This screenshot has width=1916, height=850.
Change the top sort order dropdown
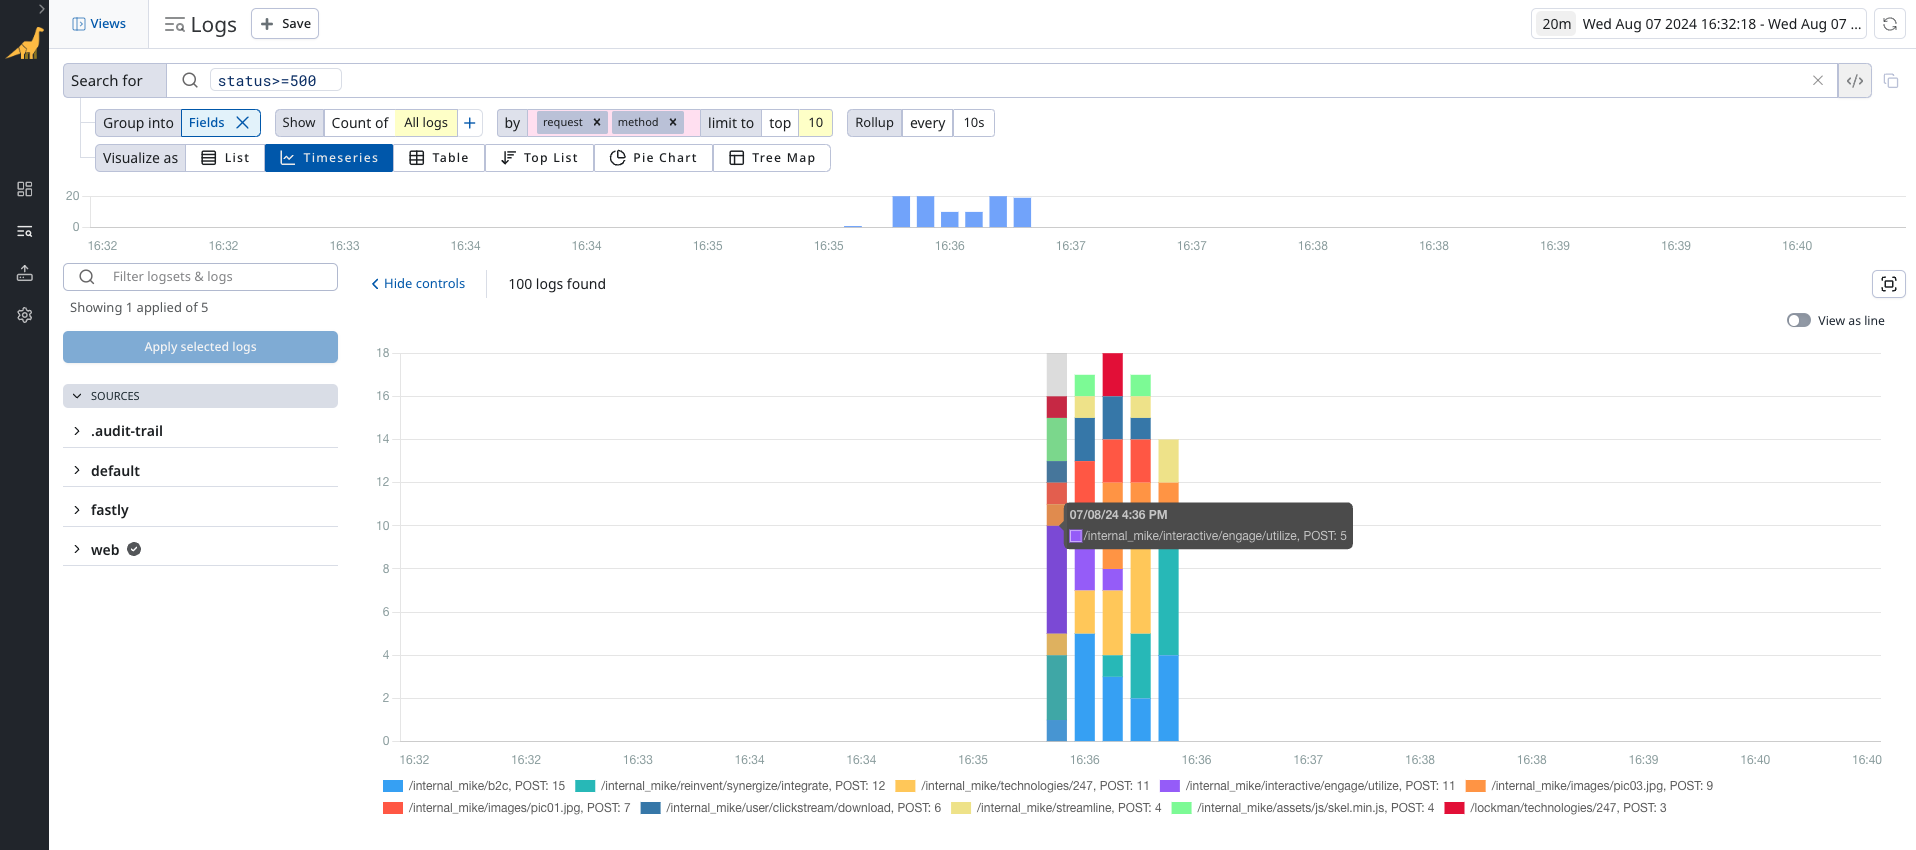tap(780, 123)
